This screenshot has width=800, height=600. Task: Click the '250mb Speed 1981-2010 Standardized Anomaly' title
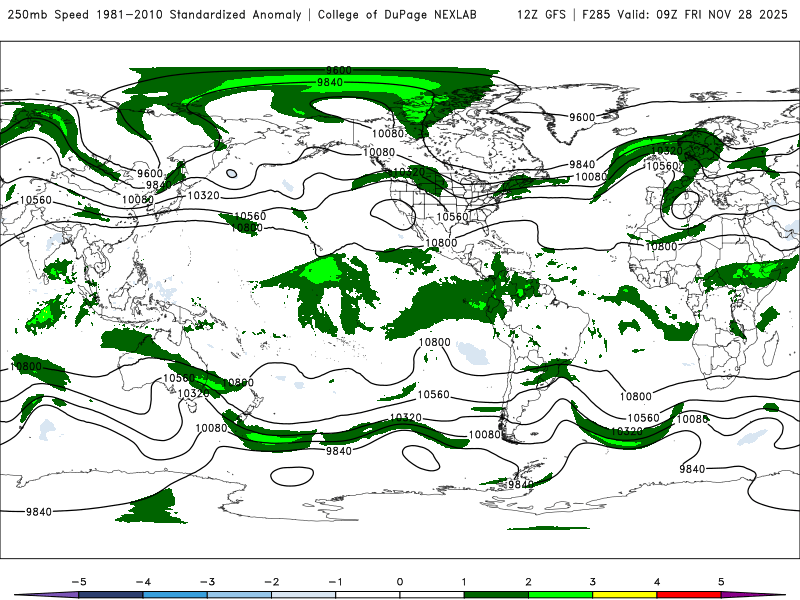coord(155,15)
